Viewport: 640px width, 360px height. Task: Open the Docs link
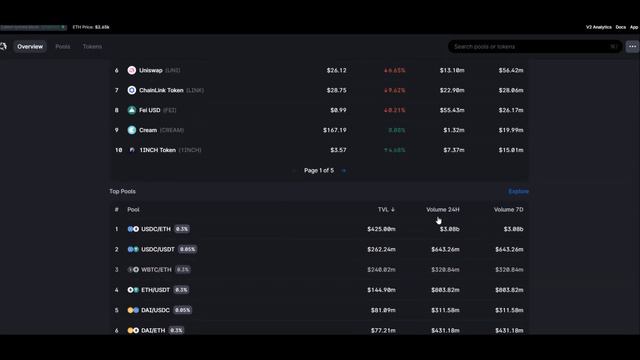pos(621,27)
